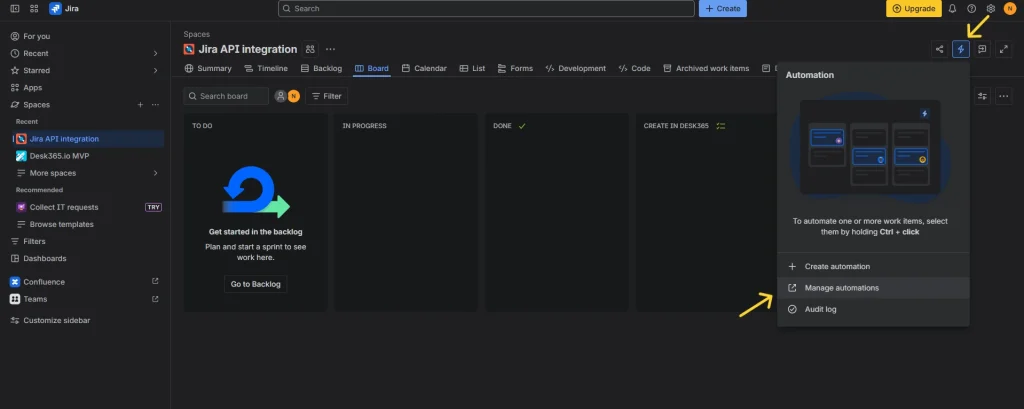Open Collect IT requests recommendation
1024x409 pixels.
64,207
